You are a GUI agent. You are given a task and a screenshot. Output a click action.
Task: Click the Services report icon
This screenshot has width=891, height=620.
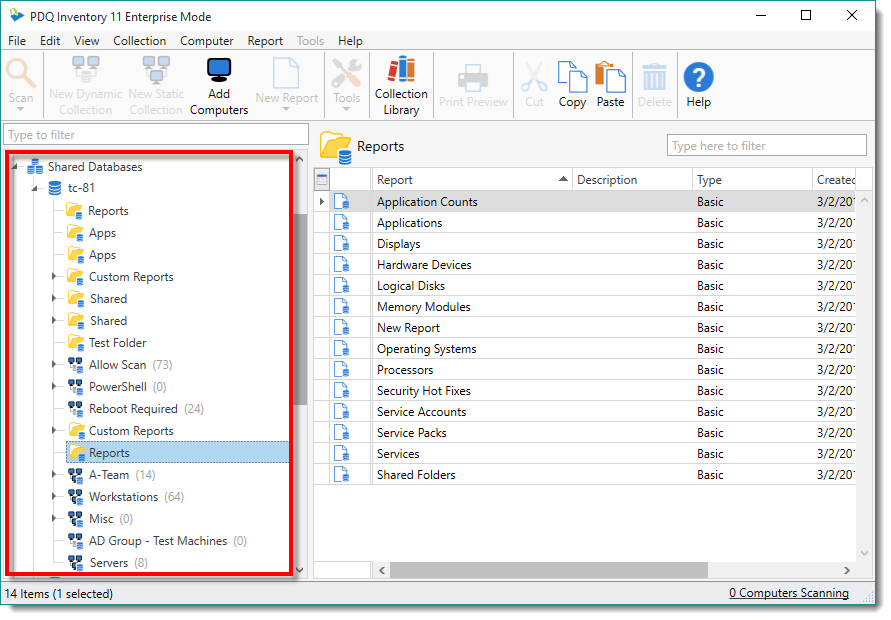pos(342,453)
